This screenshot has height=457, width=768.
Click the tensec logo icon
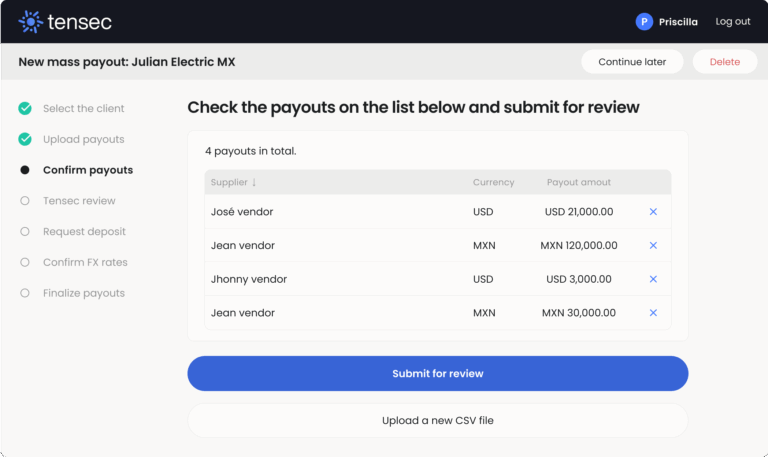[31, 21]
